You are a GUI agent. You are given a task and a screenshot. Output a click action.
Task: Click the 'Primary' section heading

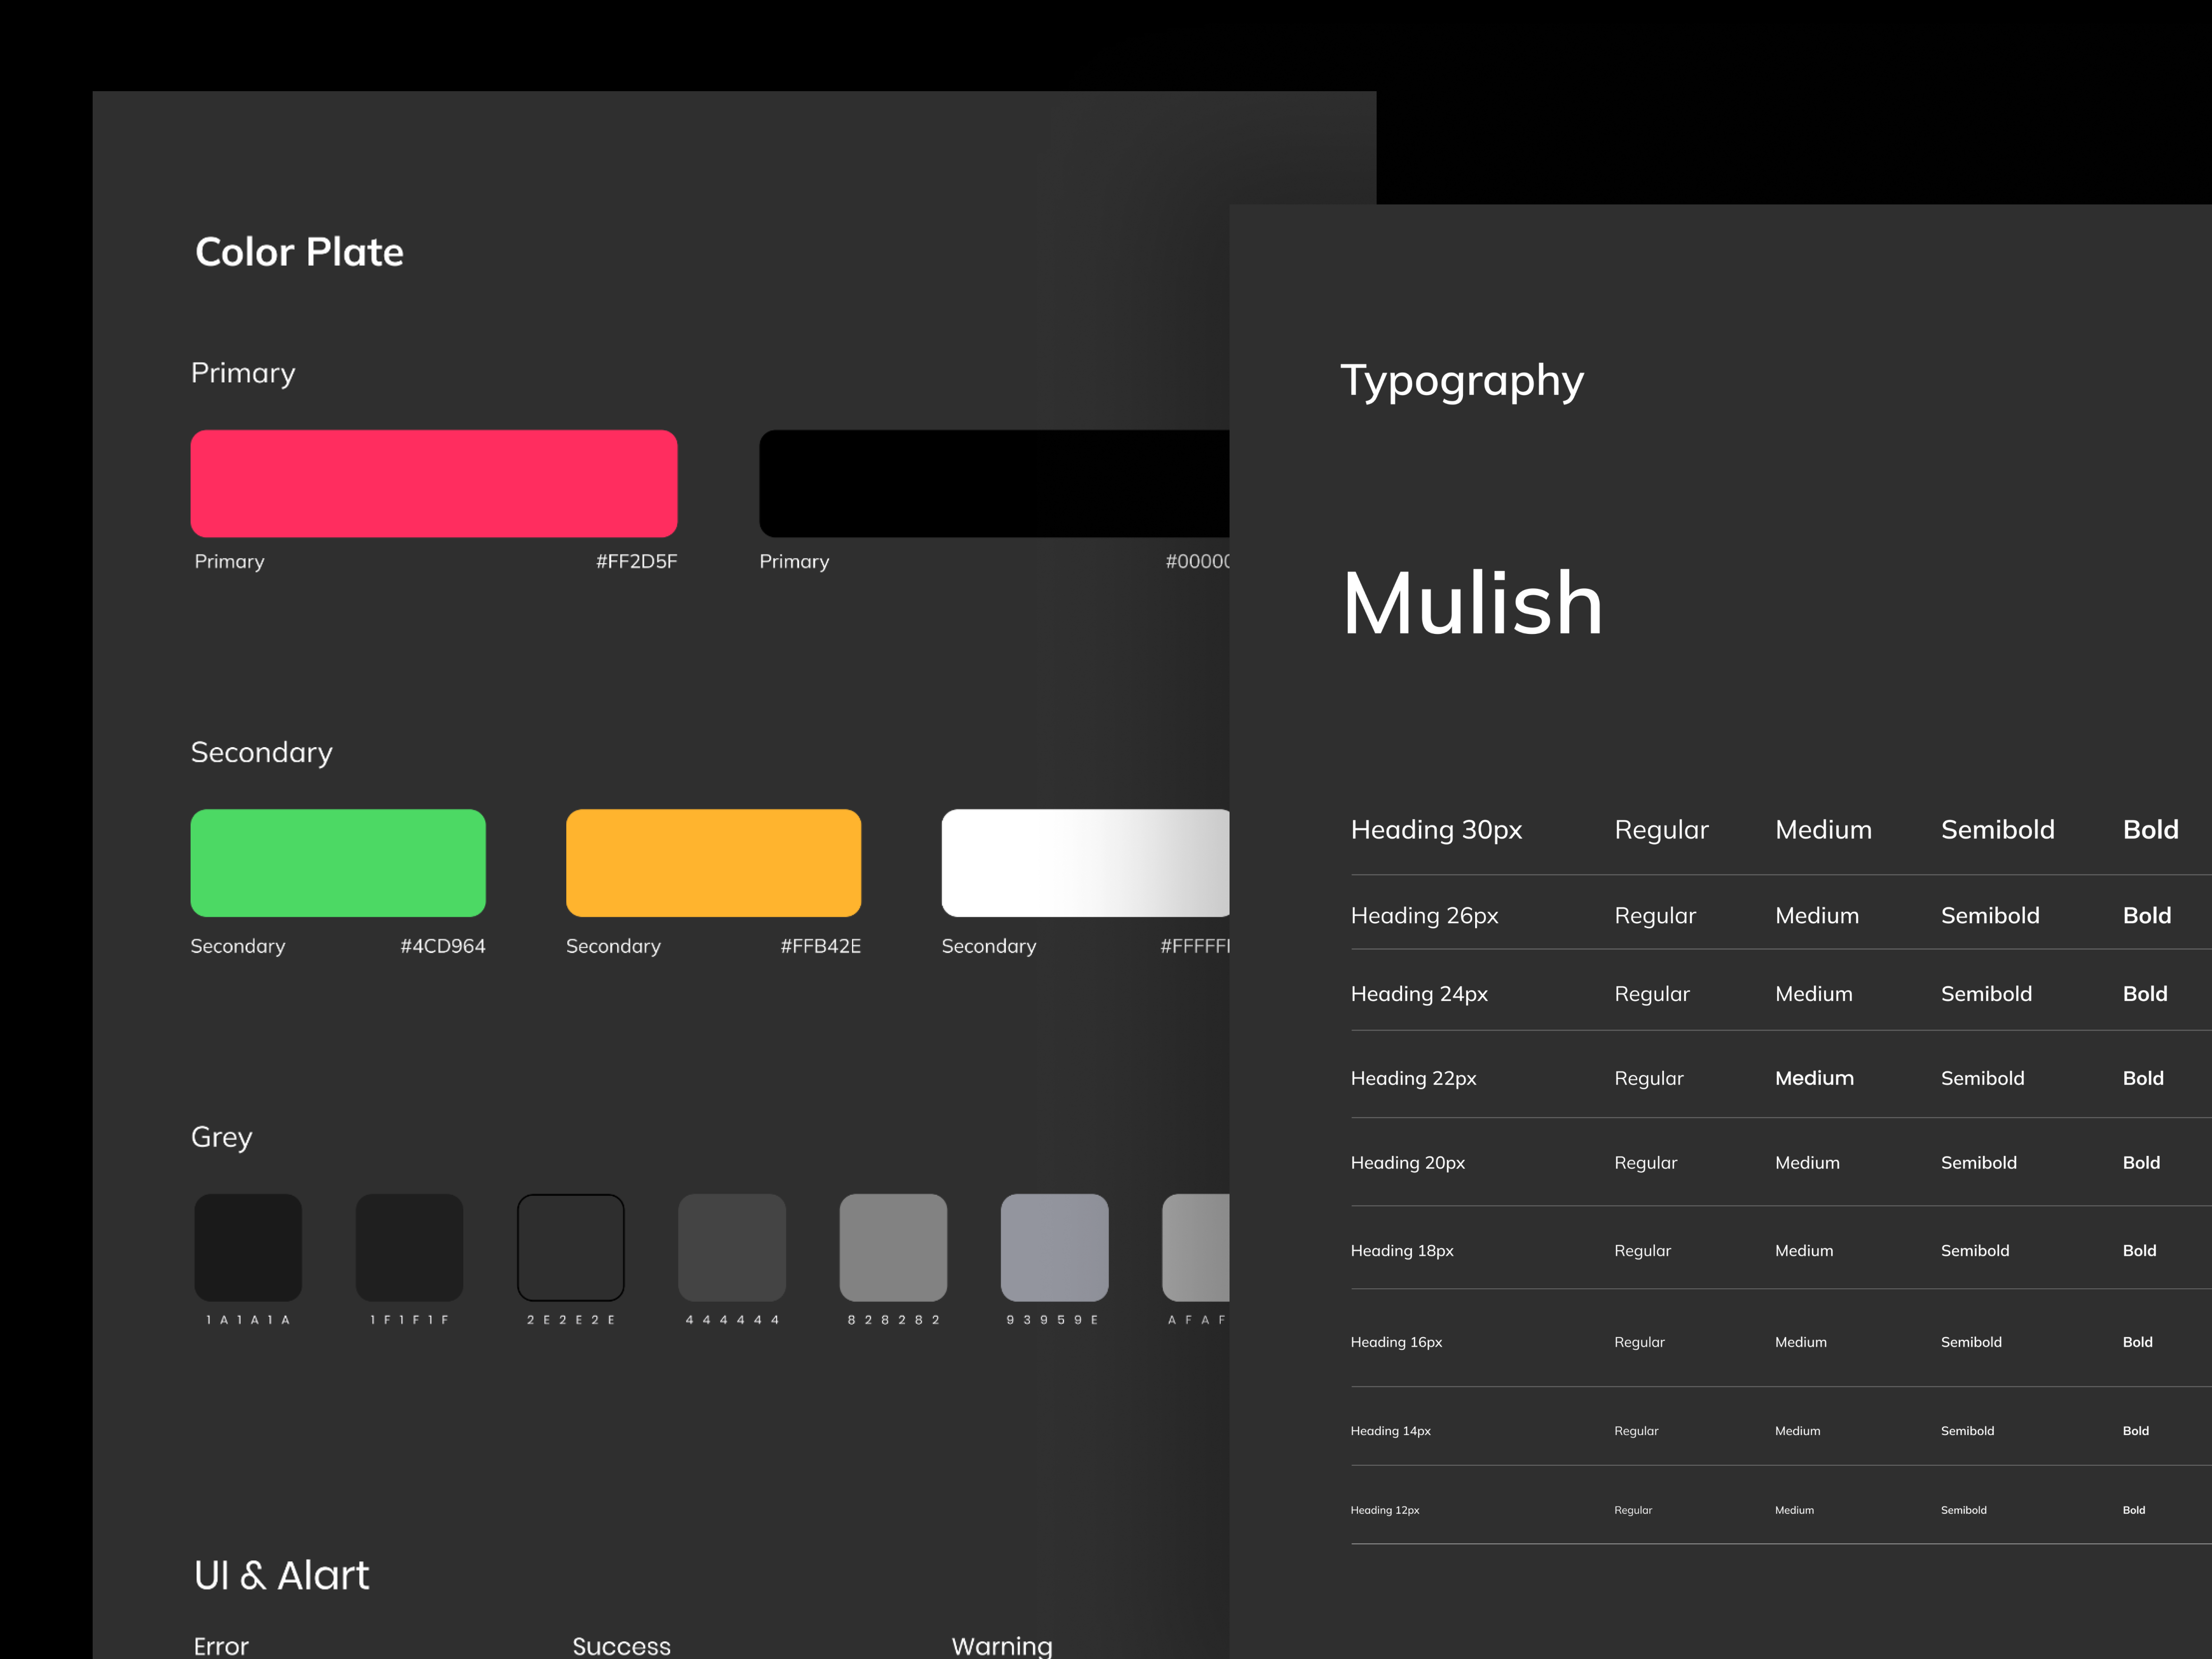243,374
